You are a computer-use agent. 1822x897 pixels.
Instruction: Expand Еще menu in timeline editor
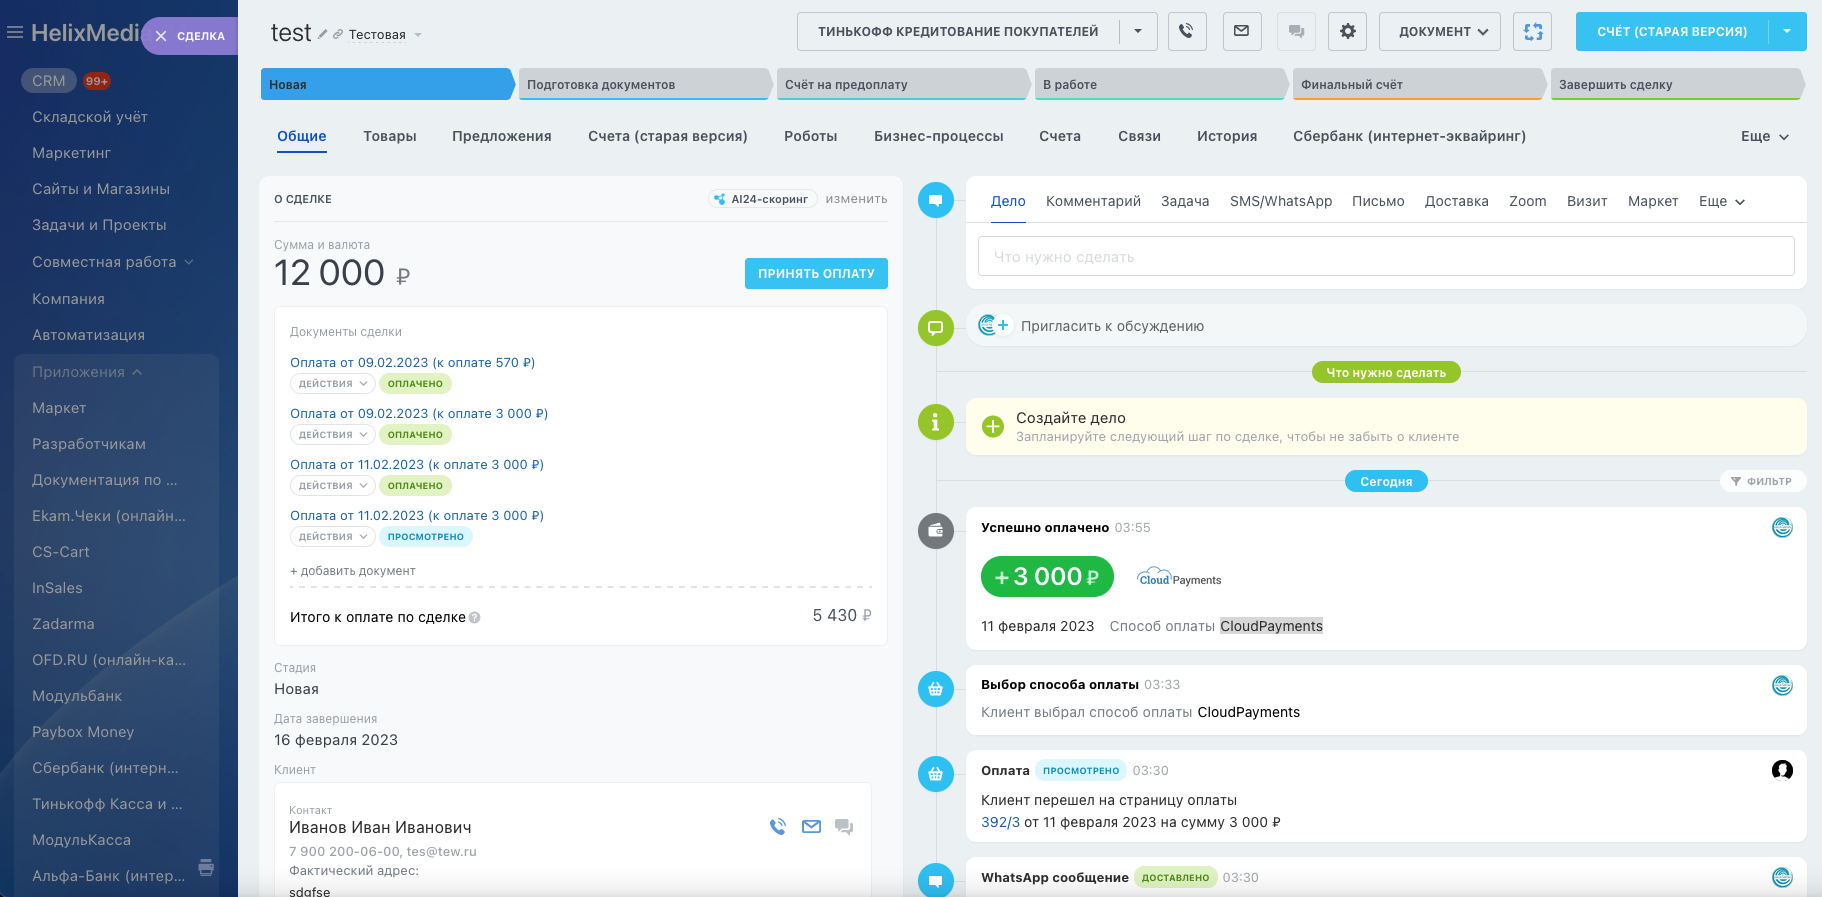[1722, 201]
